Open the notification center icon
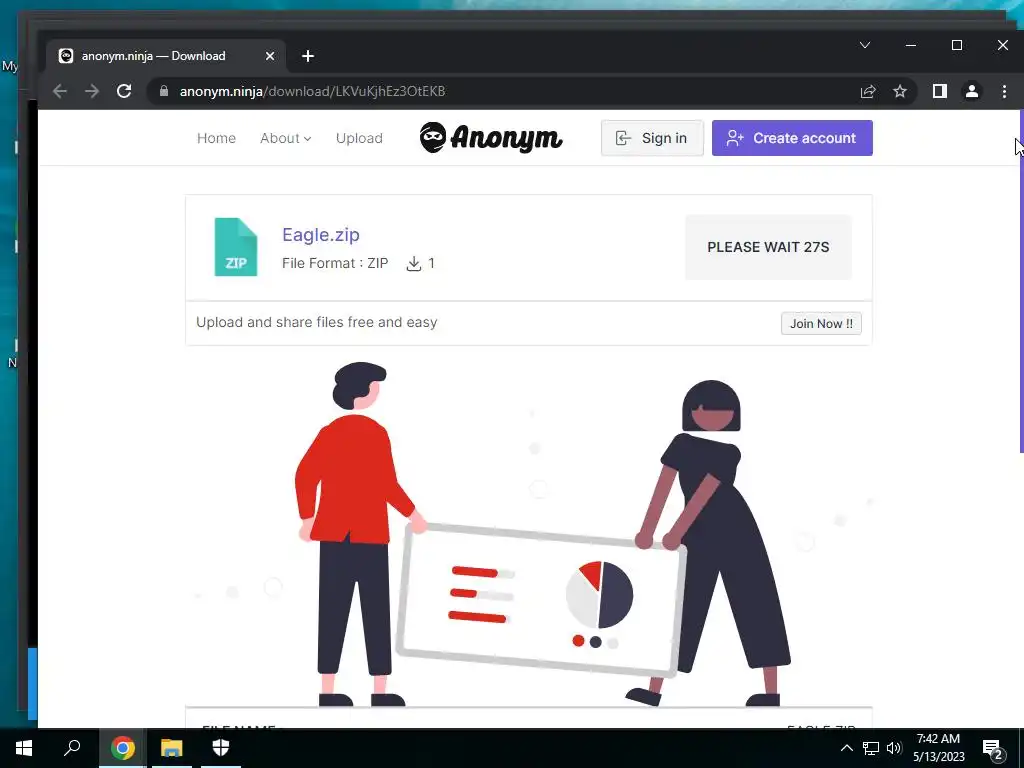Screen dimensions: 1024x768 (993, 750)
